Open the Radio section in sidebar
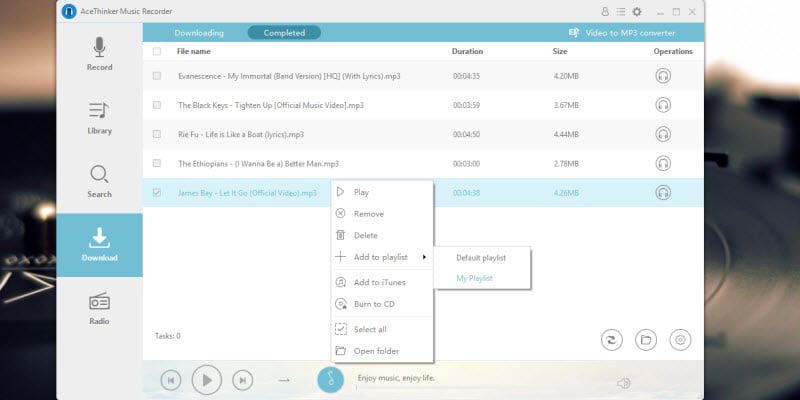 coord(99,308)
